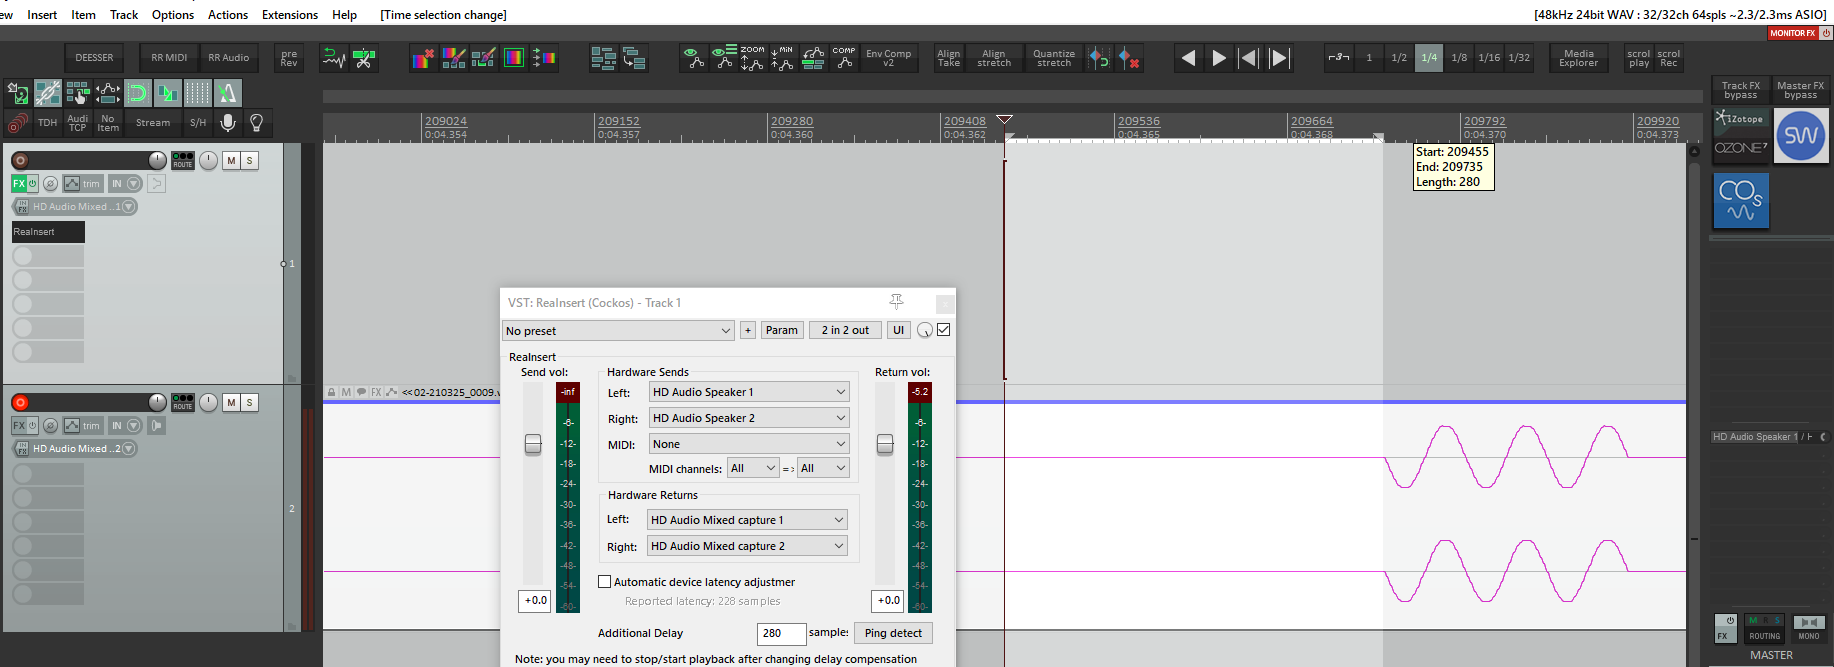
Task: Open the Options menu
Action: click(173, 15)
